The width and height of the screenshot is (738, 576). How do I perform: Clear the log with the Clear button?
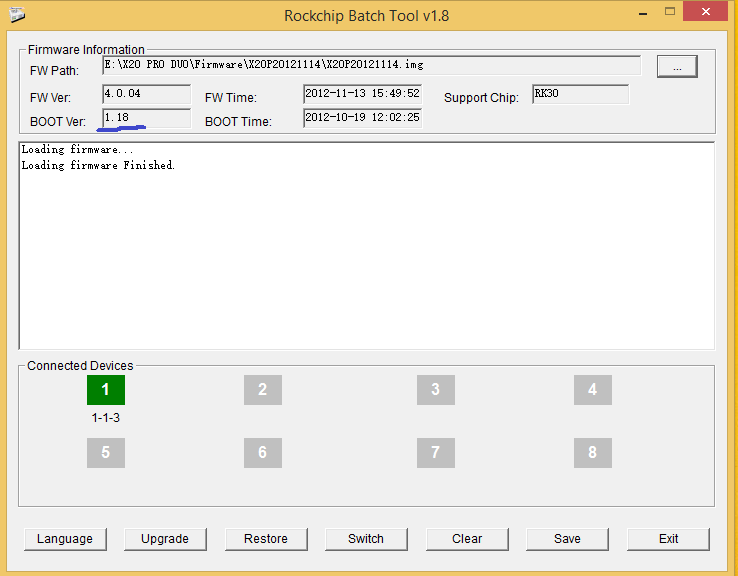467,539
